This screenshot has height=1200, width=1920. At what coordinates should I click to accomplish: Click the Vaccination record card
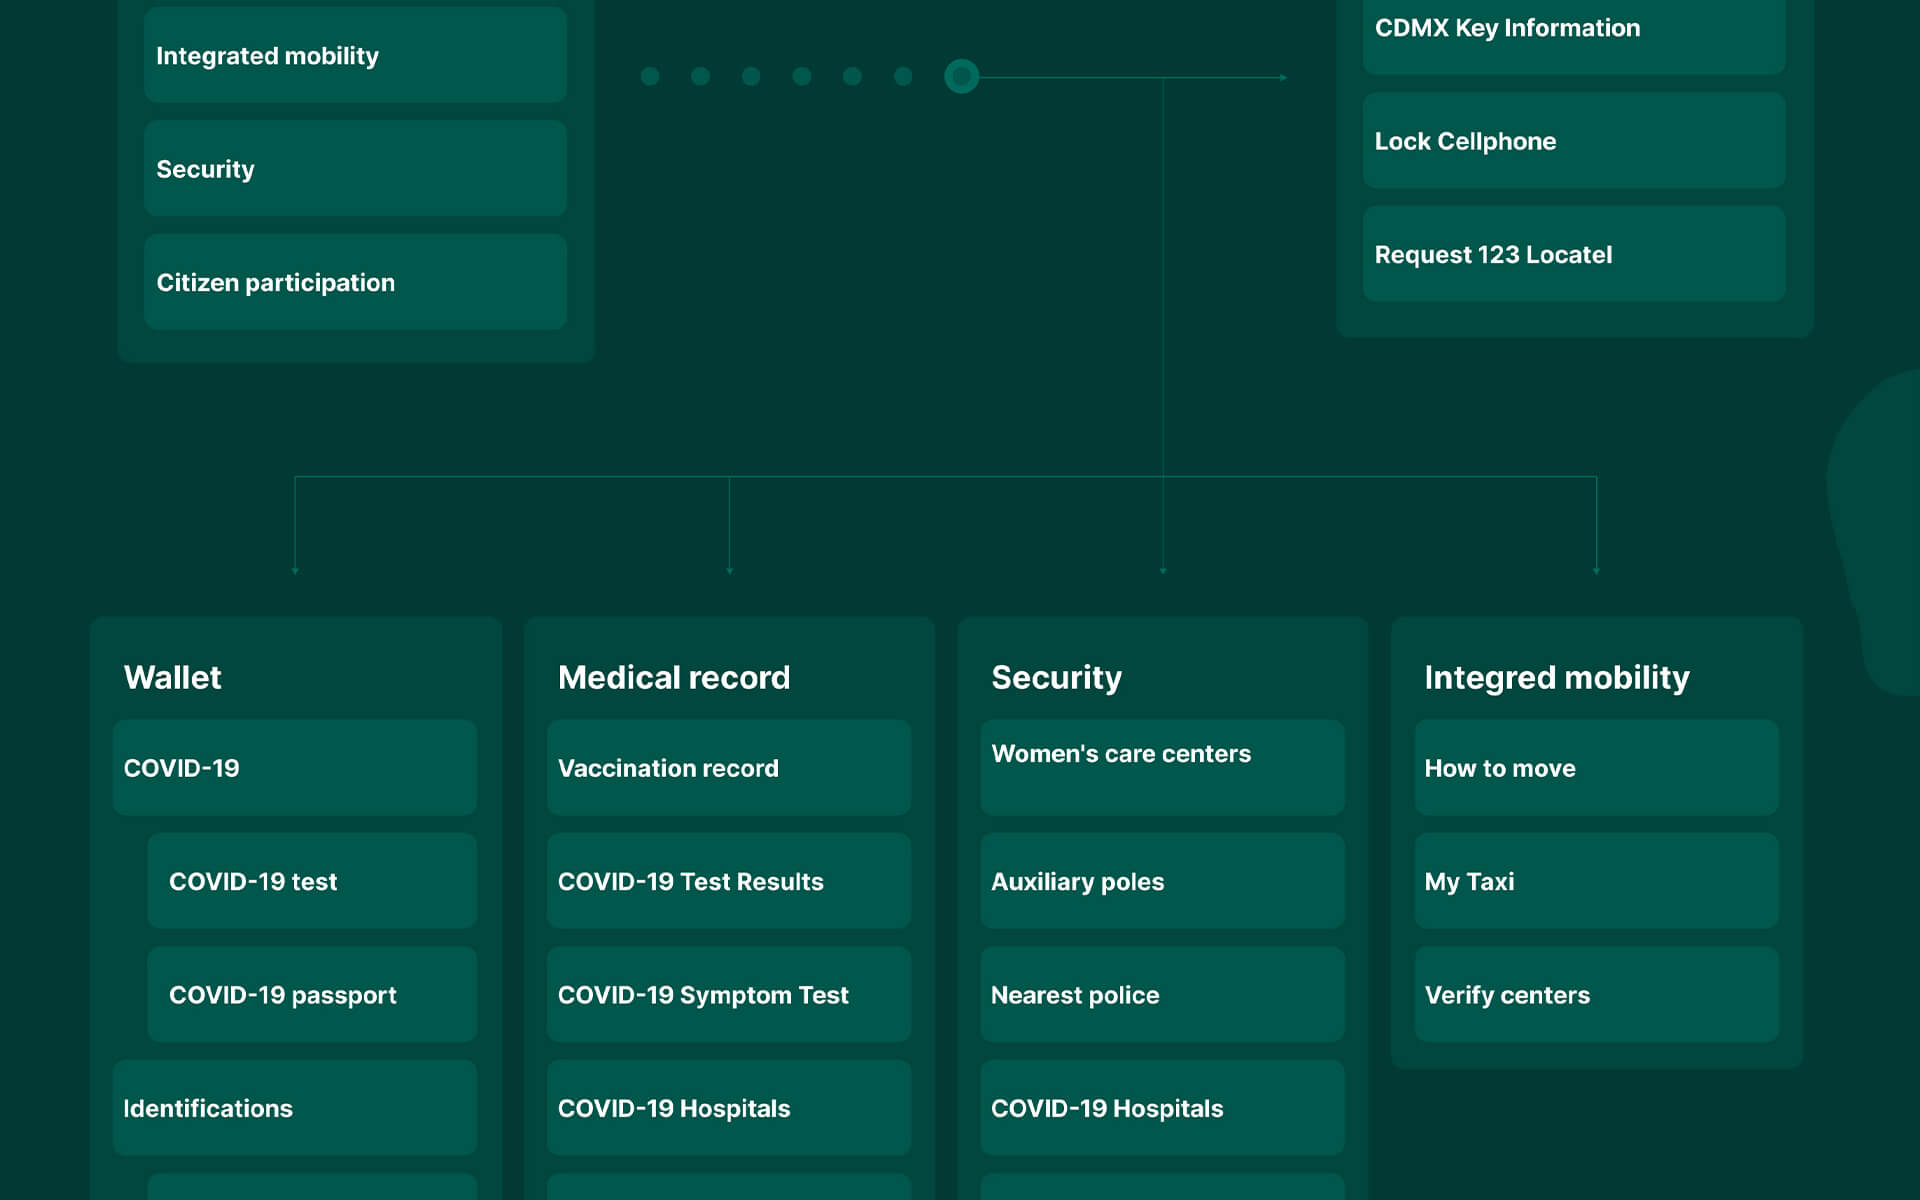tap(728, 768)
